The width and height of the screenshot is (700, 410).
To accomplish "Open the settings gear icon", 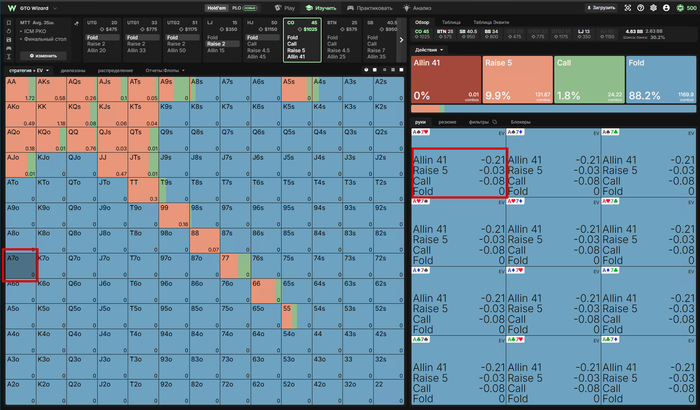I will [653, 8].
